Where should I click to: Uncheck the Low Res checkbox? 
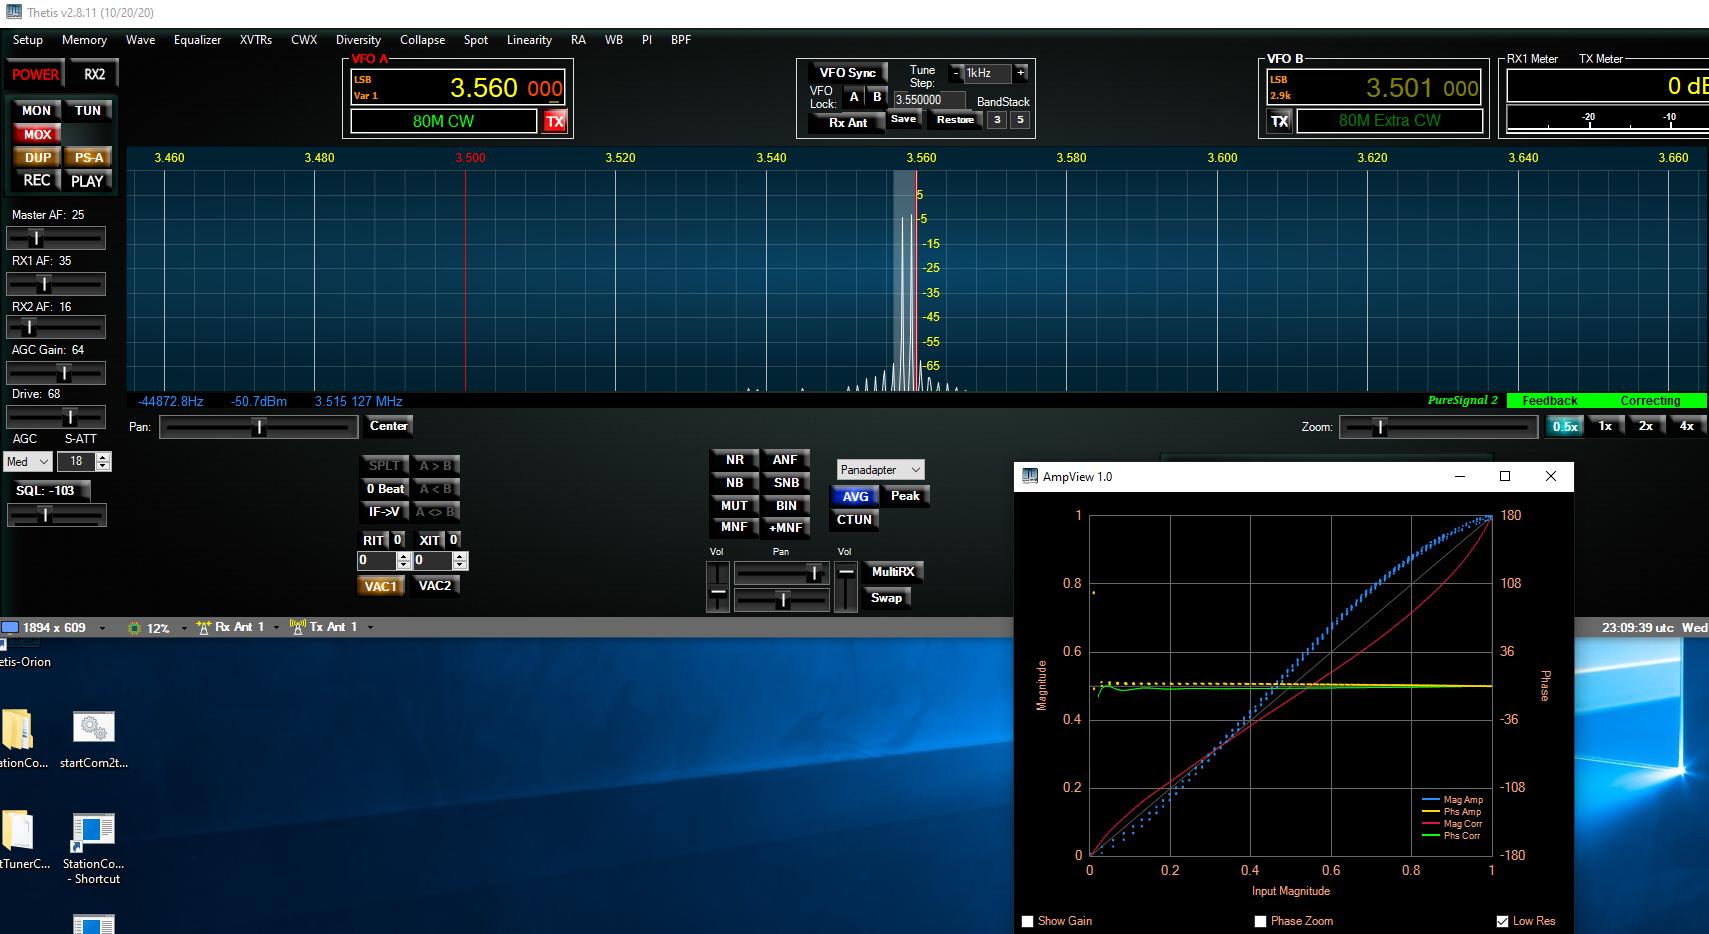tap(1502, 921)
